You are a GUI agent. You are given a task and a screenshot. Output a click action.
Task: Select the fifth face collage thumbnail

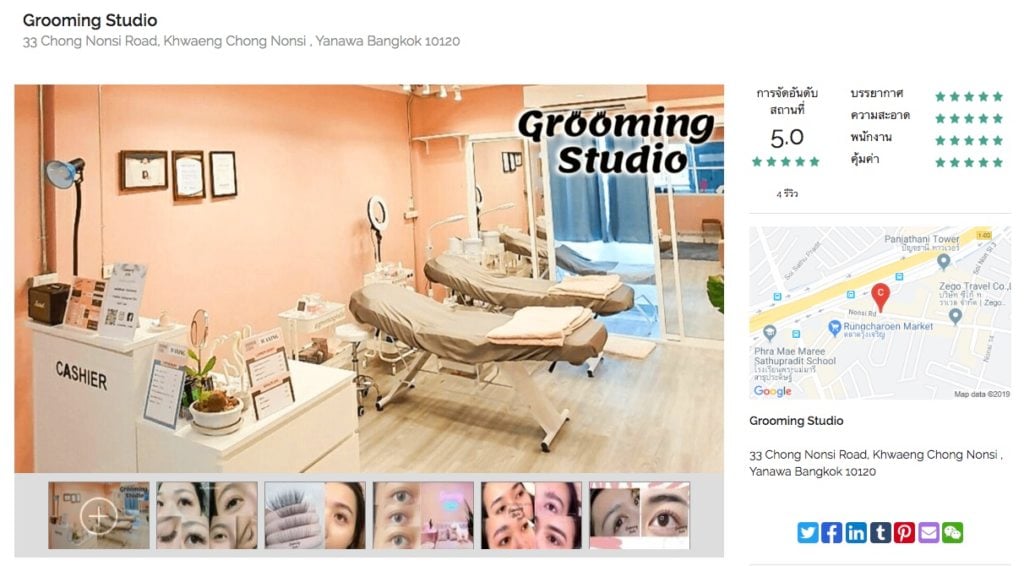[532, 515]
